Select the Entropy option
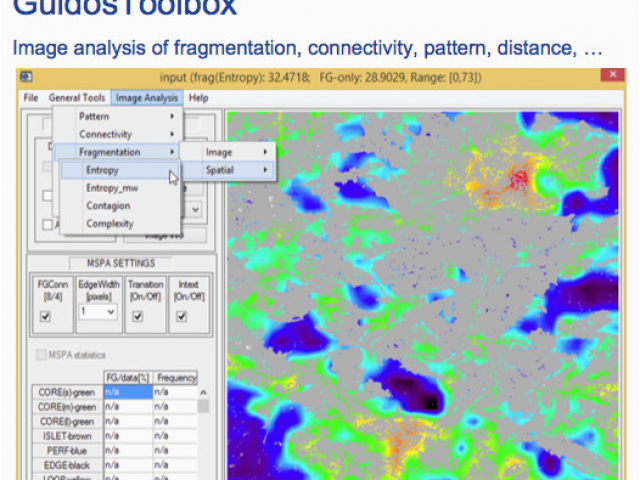 pos(119,170)
